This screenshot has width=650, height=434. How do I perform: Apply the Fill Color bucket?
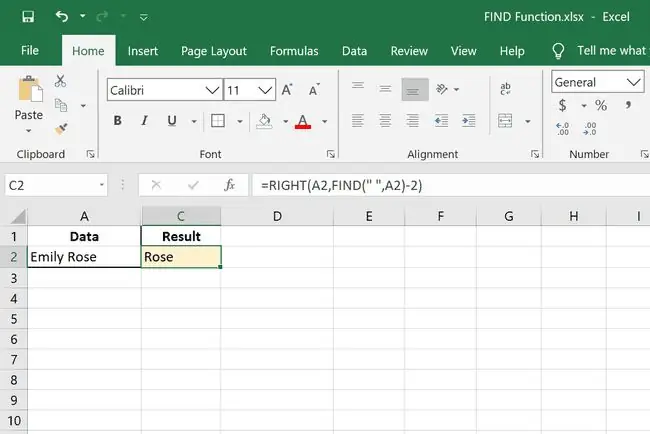coord(264,121)
